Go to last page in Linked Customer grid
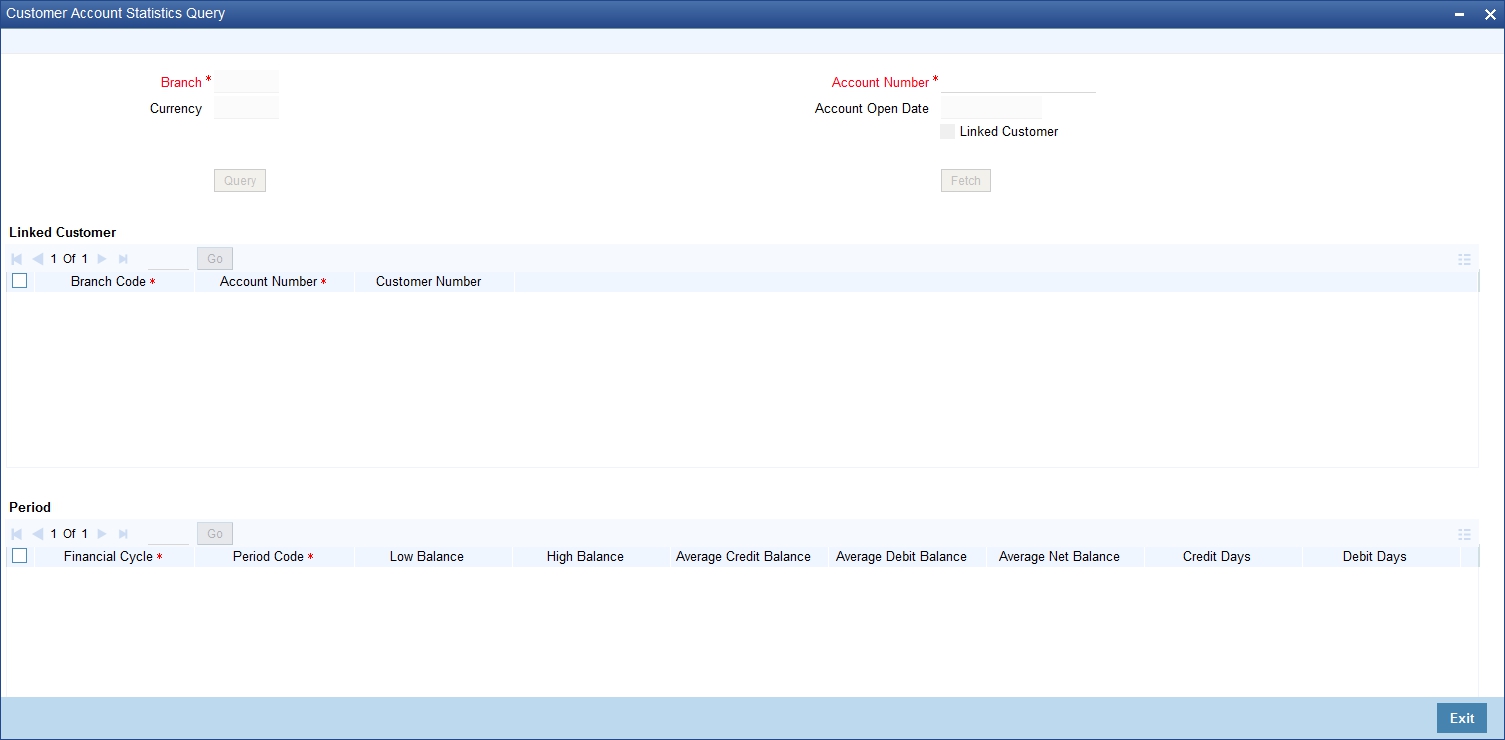This screenshot has height=740, width=1505. 123,259
